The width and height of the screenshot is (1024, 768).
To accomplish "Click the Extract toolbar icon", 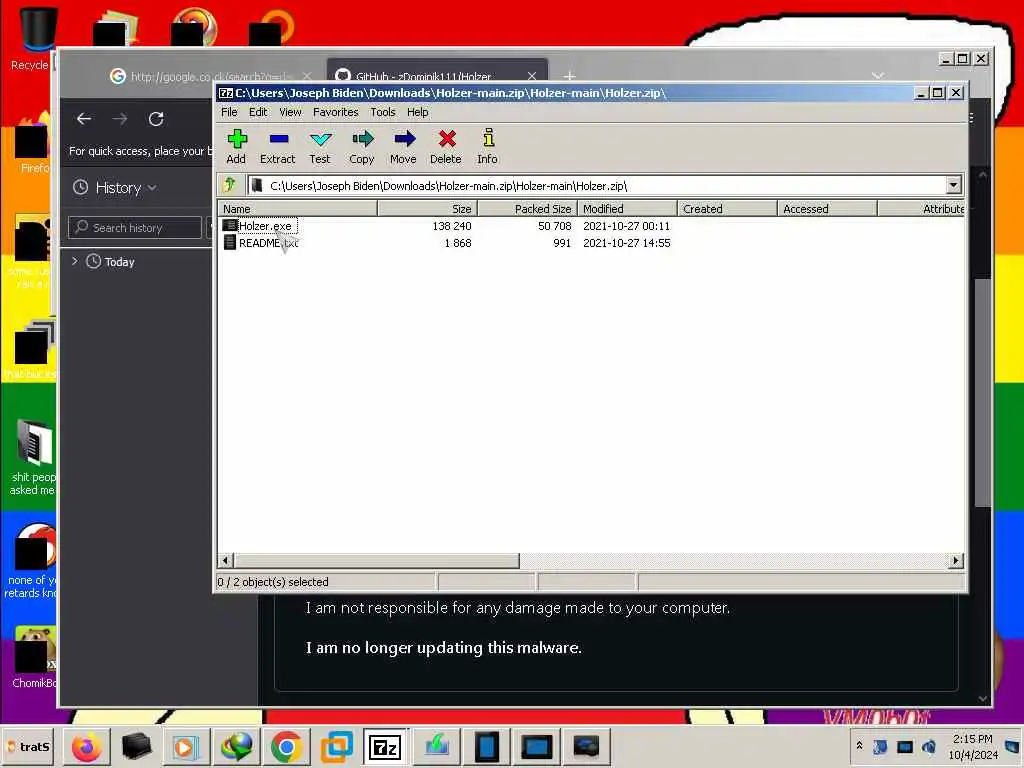I will (x=278, y=146).
